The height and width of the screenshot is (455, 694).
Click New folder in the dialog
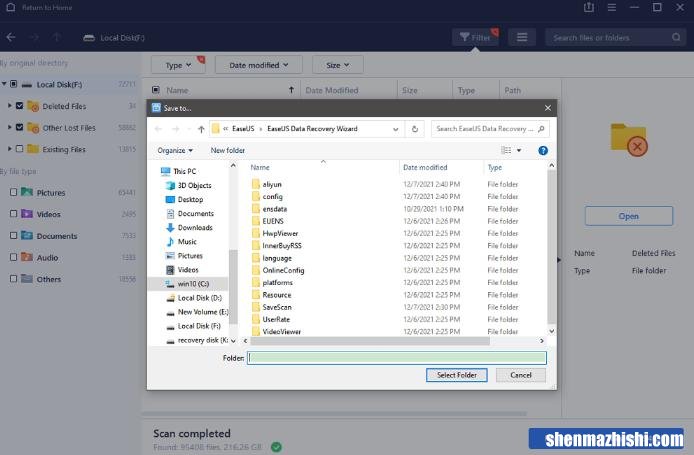point(227,150)
